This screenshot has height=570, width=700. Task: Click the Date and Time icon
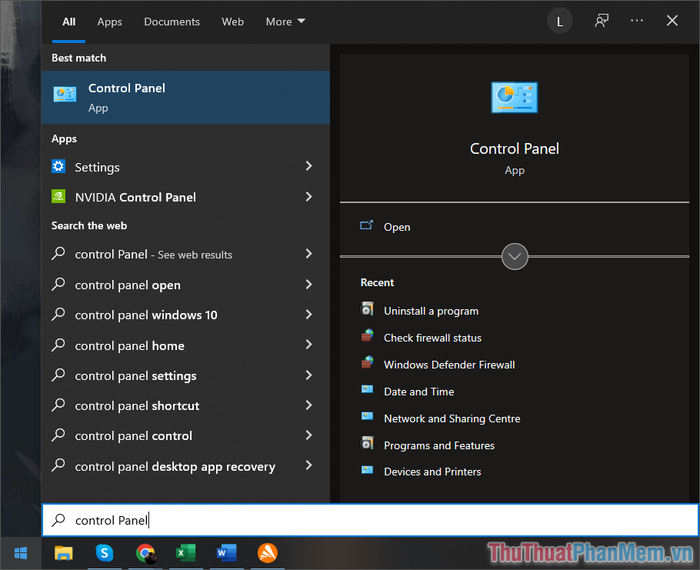367,389
